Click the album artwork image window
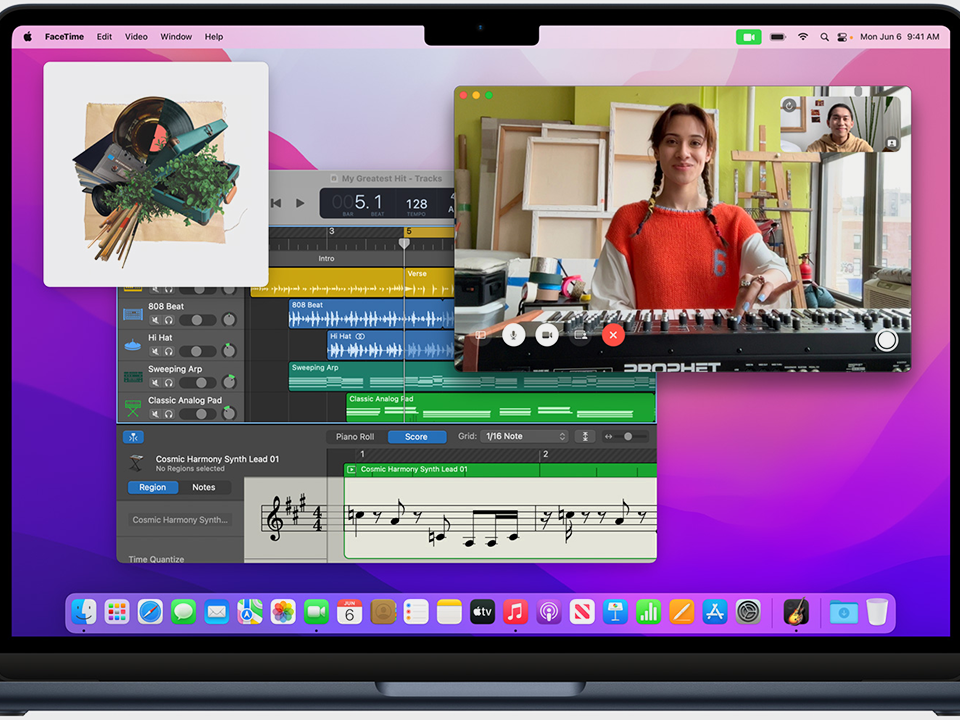Image resolution: width=960 pixels, height=720 pixels. pos(156,174)
